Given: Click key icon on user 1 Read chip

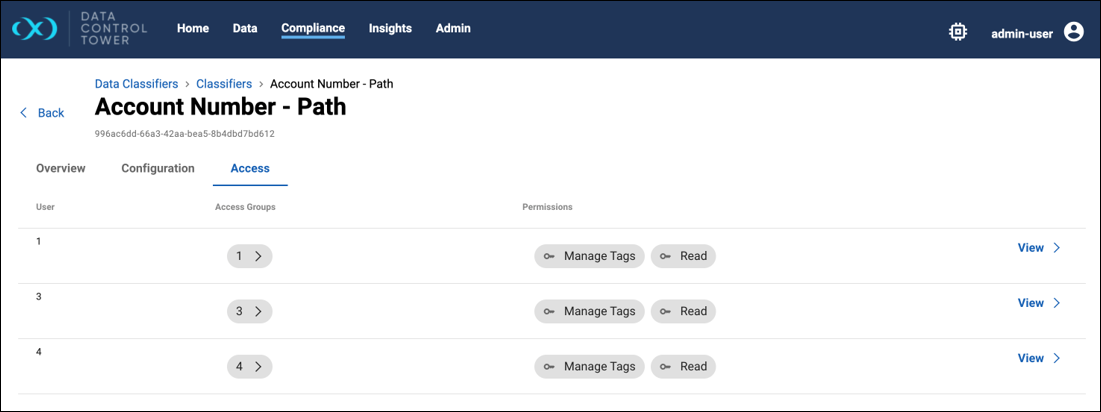Looking at the screenshot, I should pyautogui.click(x=665, y=256).
